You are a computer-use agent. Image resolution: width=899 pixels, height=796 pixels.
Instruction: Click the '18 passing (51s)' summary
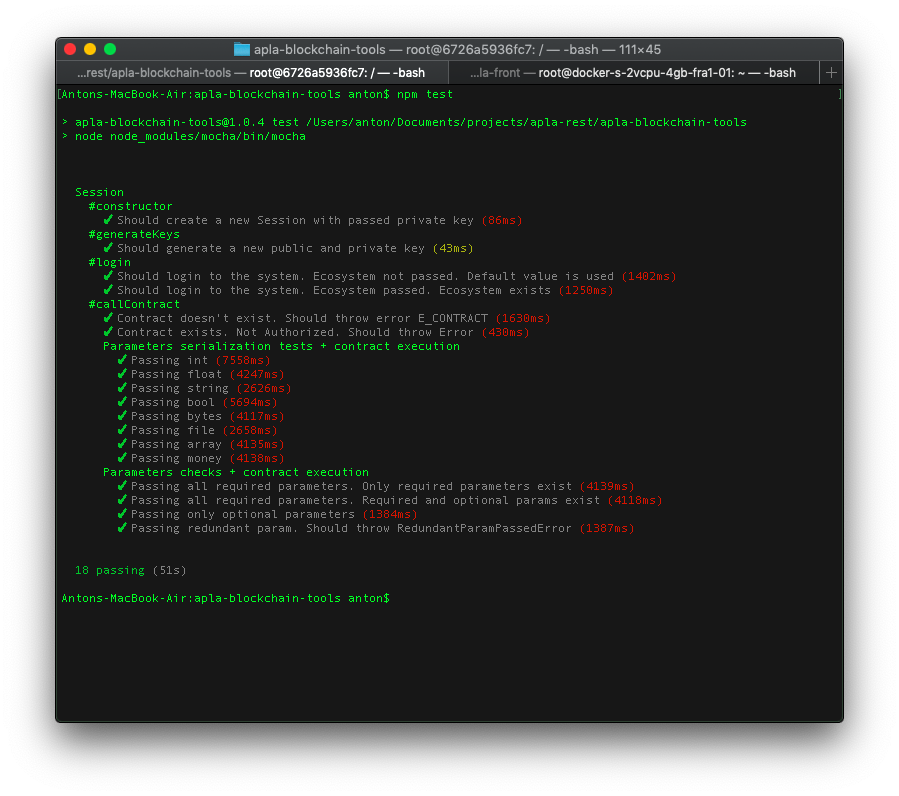click(131, 570)
